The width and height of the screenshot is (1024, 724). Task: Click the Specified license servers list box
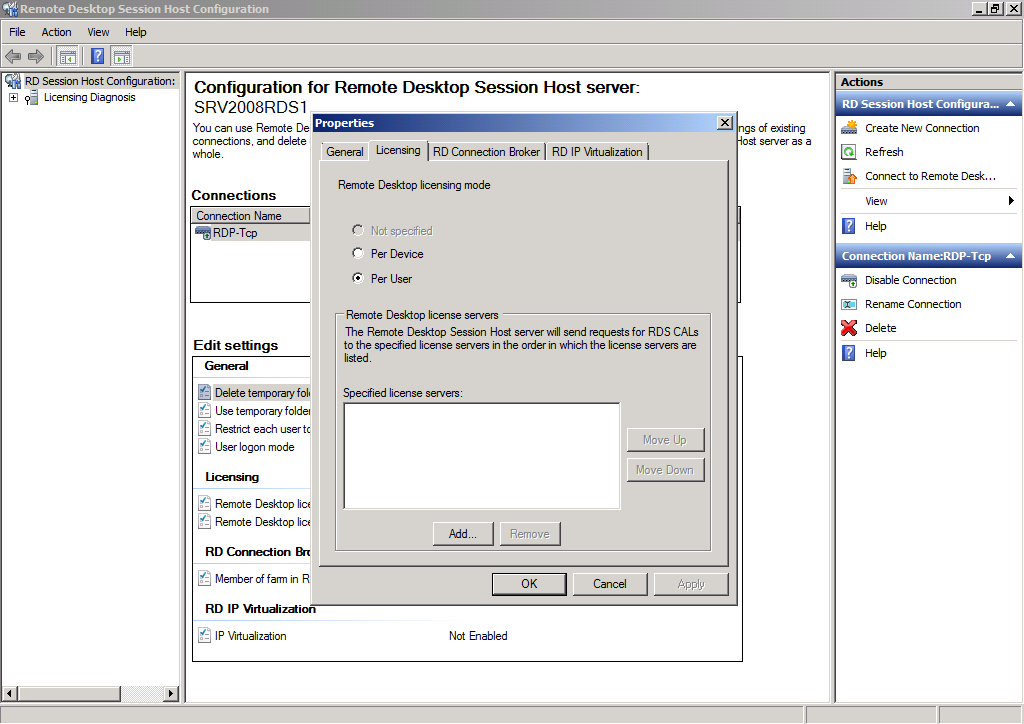482,456
